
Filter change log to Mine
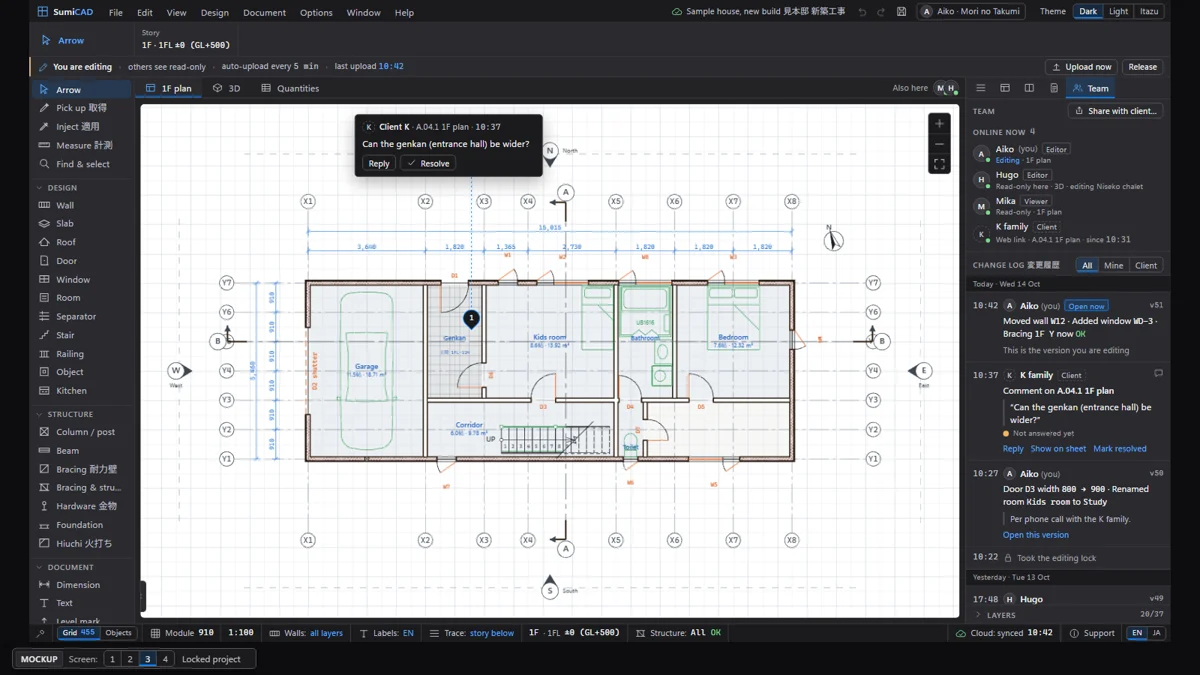1113,266
